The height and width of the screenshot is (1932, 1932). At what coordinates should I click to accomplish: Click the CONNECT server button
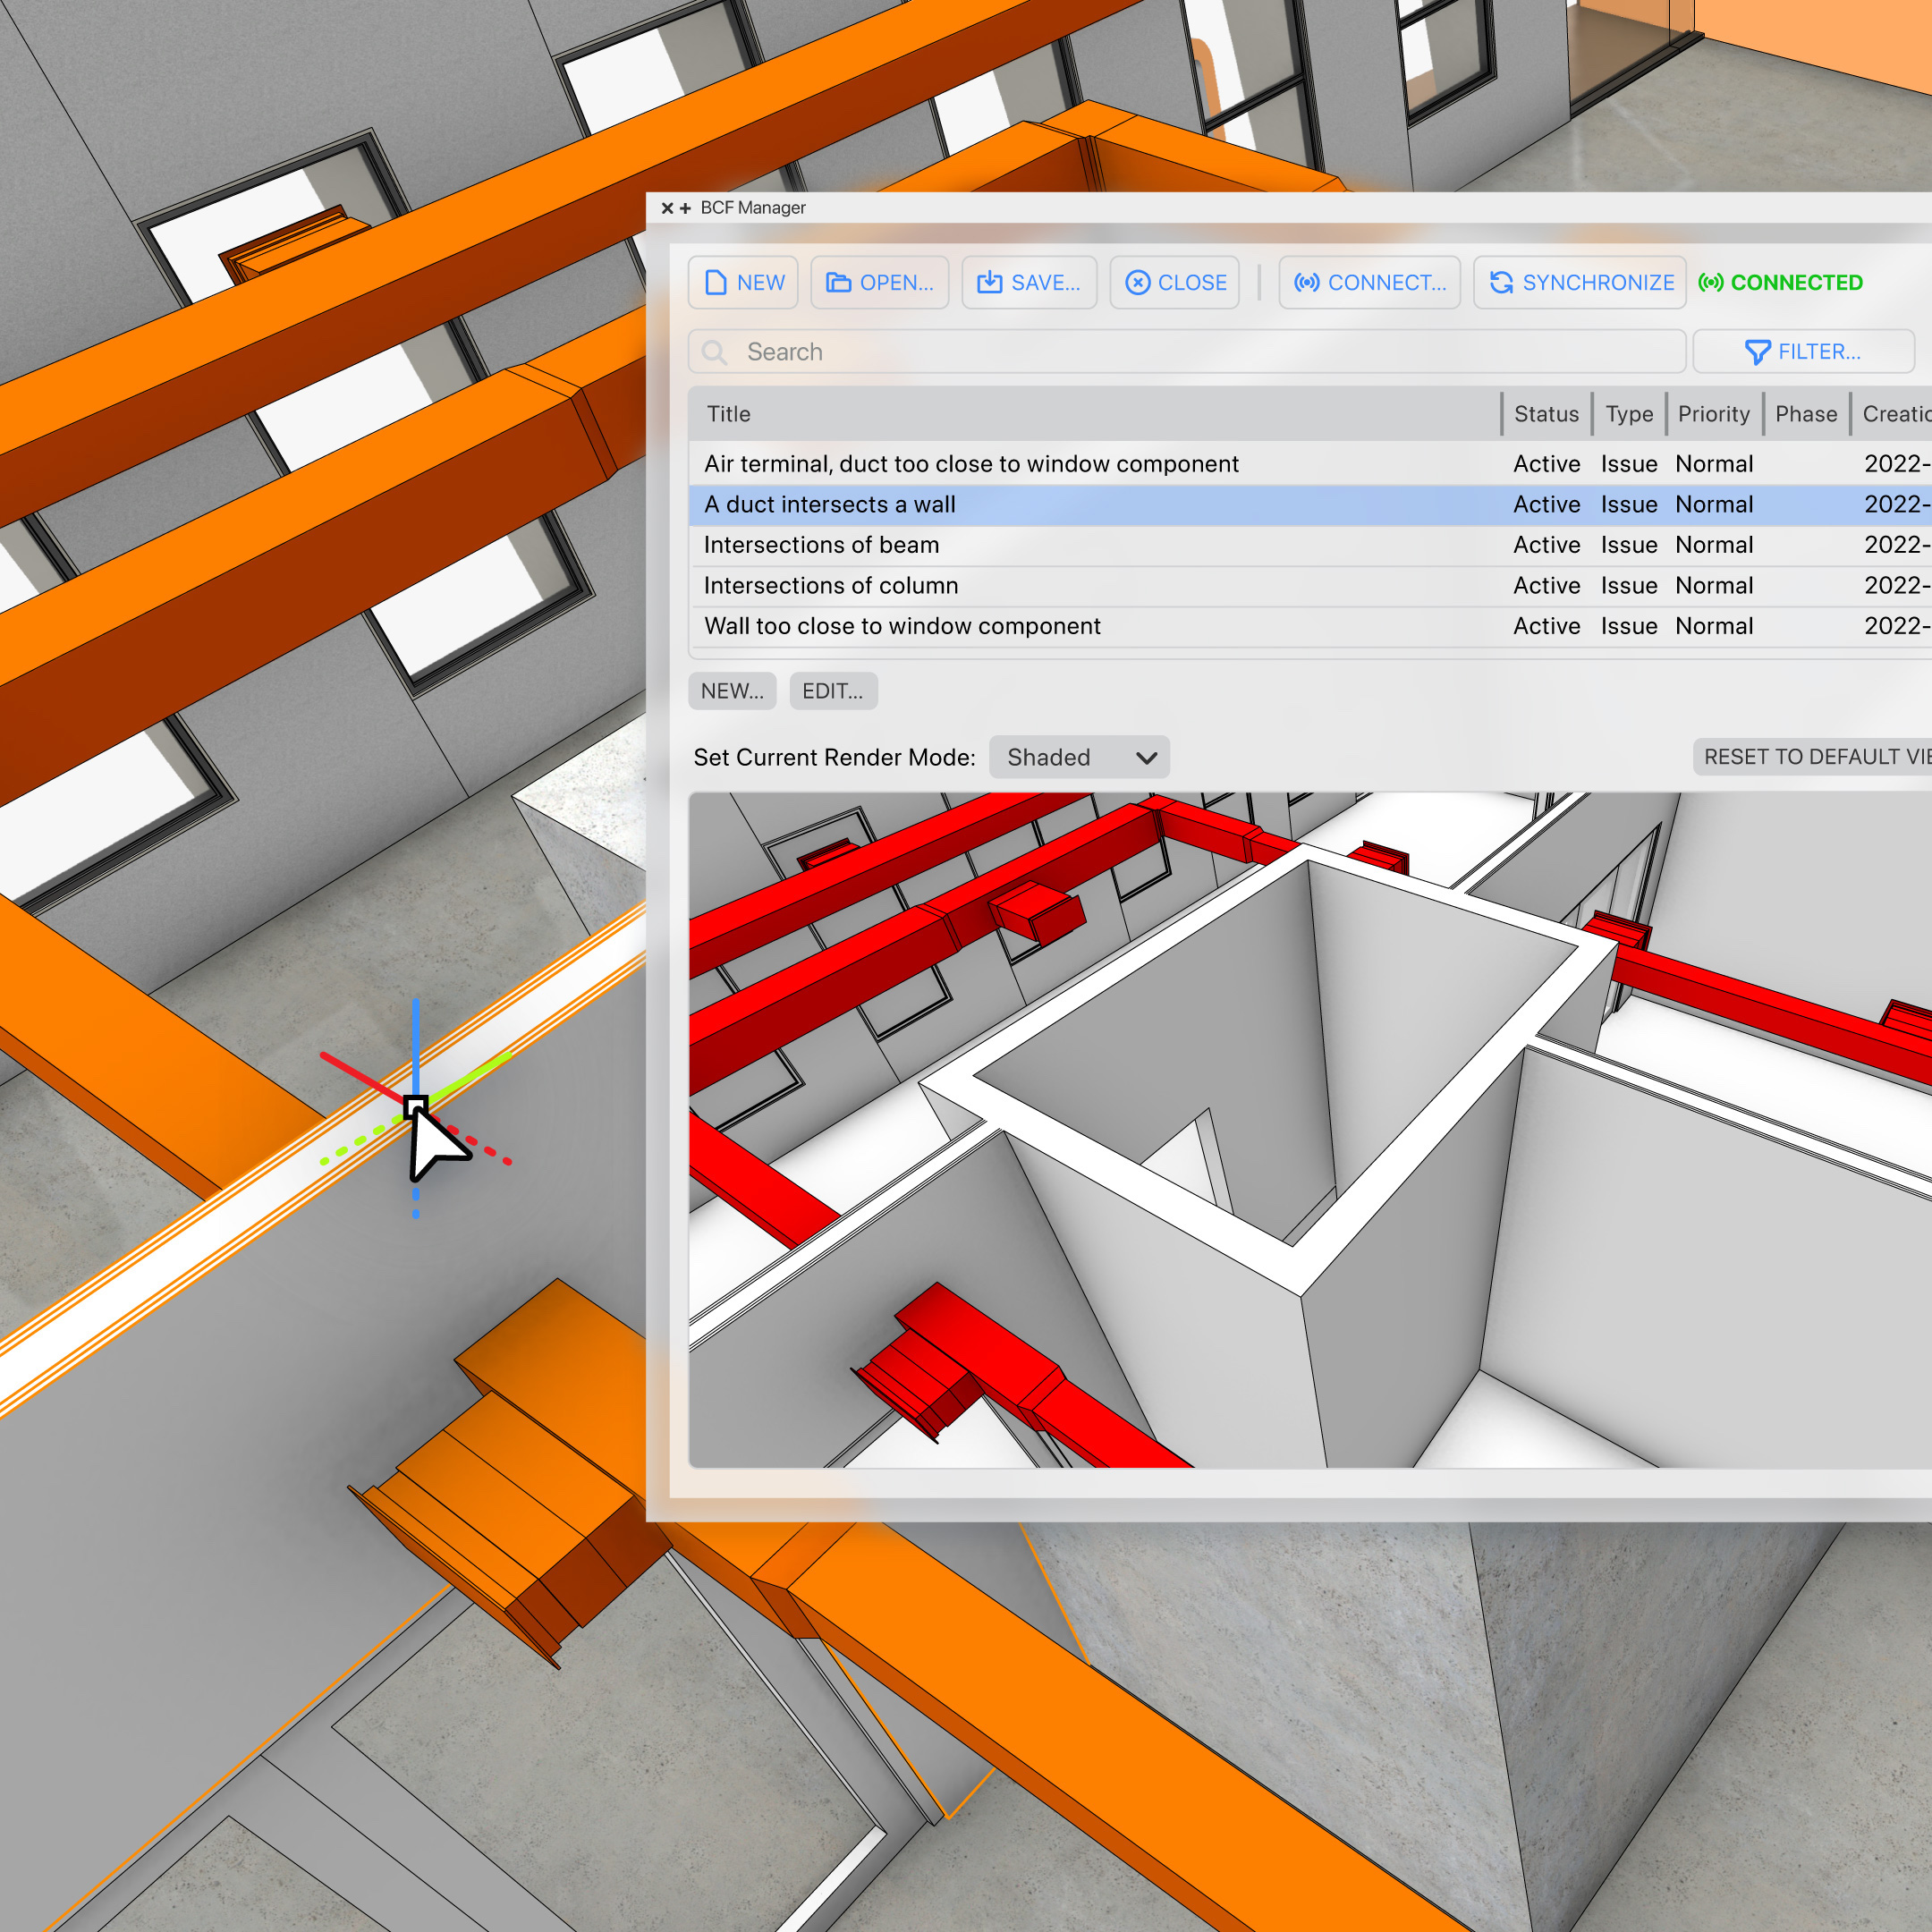pyautogui.click(x=1369, y=283)
